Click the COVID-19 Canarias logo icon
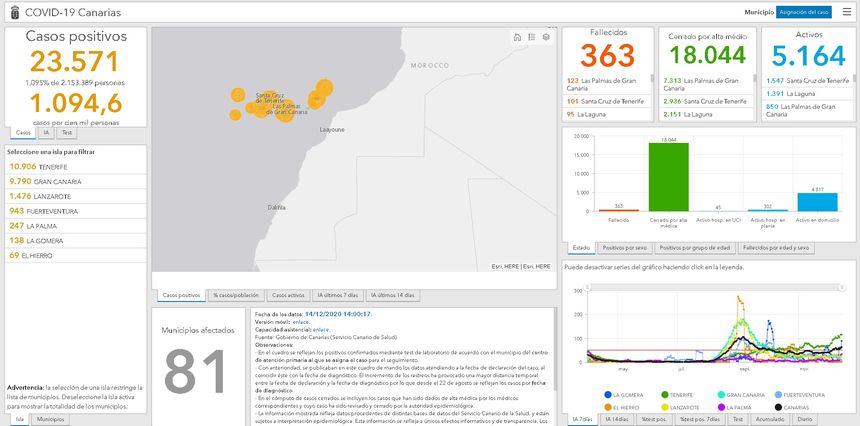 [11, 11]
